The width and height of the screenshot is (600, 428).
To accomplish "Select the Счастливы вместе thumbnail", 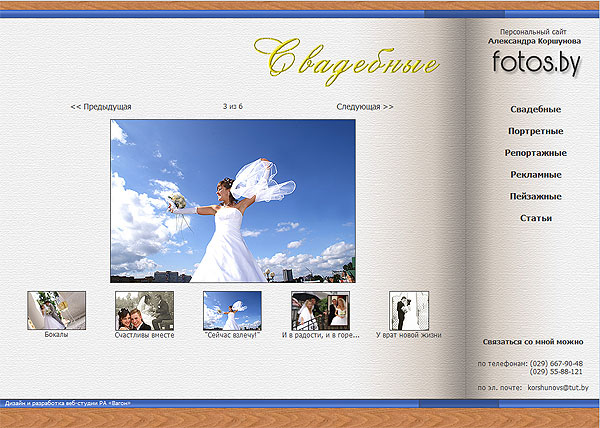I will (x=144, y=310).
